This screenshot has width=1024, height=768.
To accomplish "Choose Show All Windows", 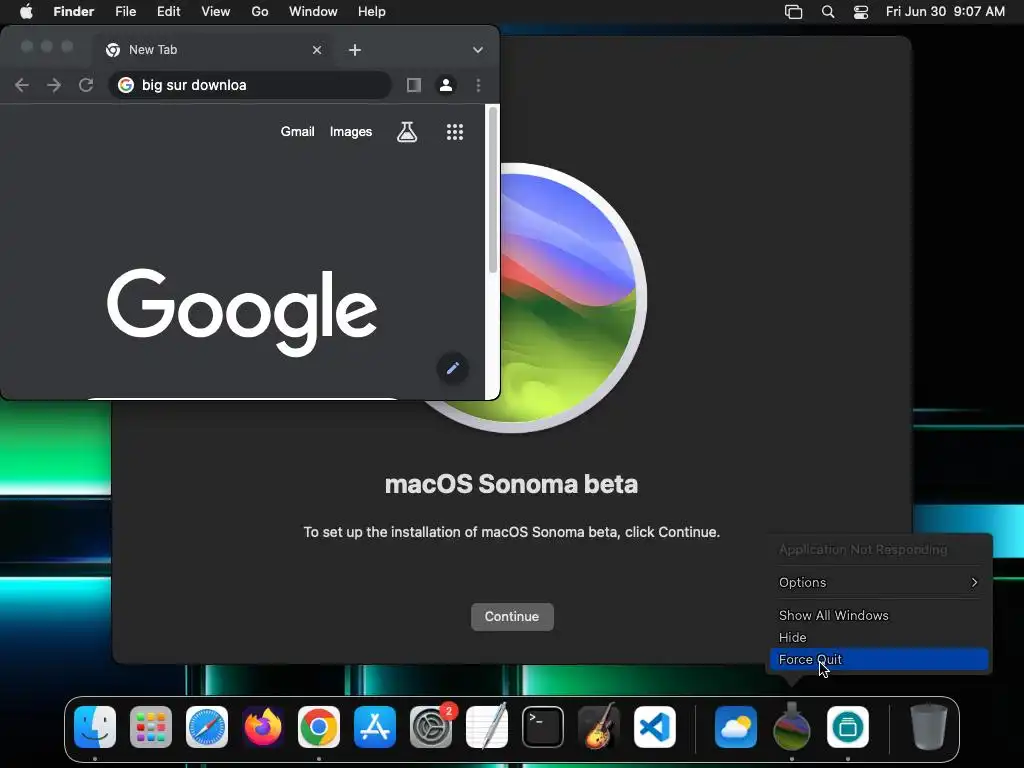I will [x=879, y=615].
